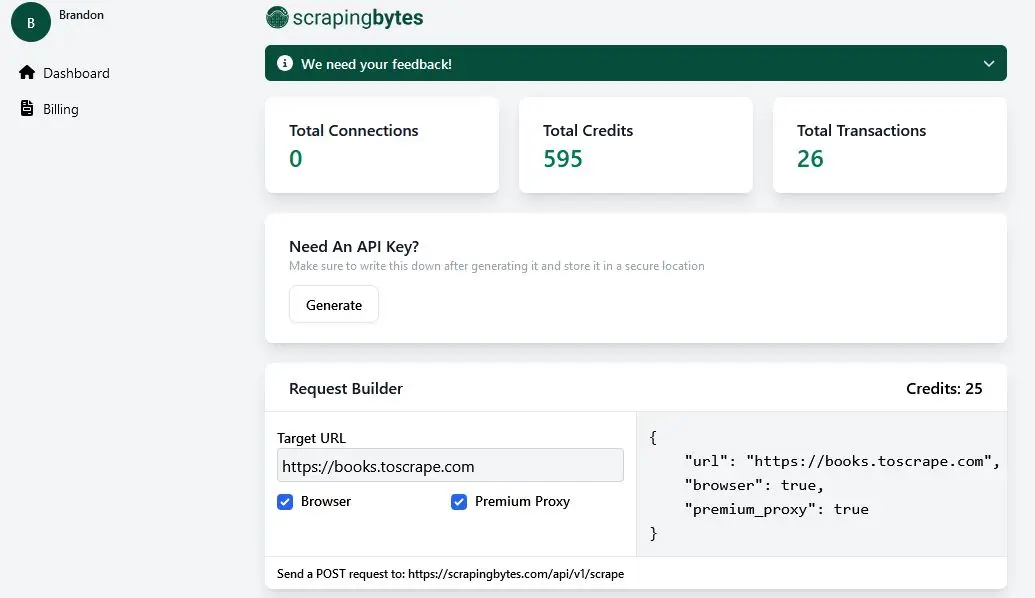The image size is (1035, 598).
Task: Disable the Premium Proxy checkbox
Action: 459,502
